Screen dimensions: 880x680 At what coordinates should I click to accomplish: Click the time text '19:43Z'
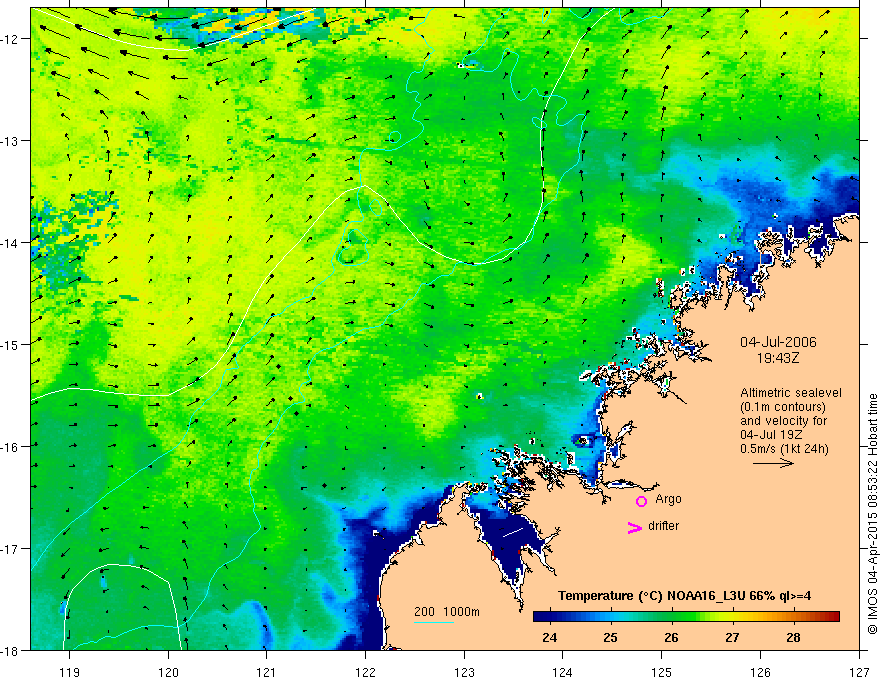click(778, 358)
